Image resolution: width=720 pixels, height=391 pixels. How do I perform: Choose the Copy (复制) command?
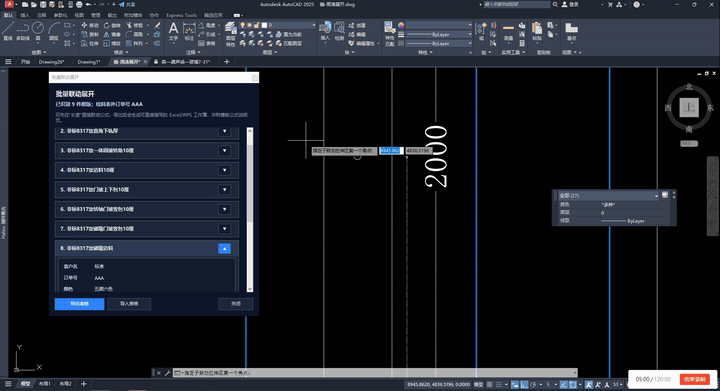coord(90,34)
